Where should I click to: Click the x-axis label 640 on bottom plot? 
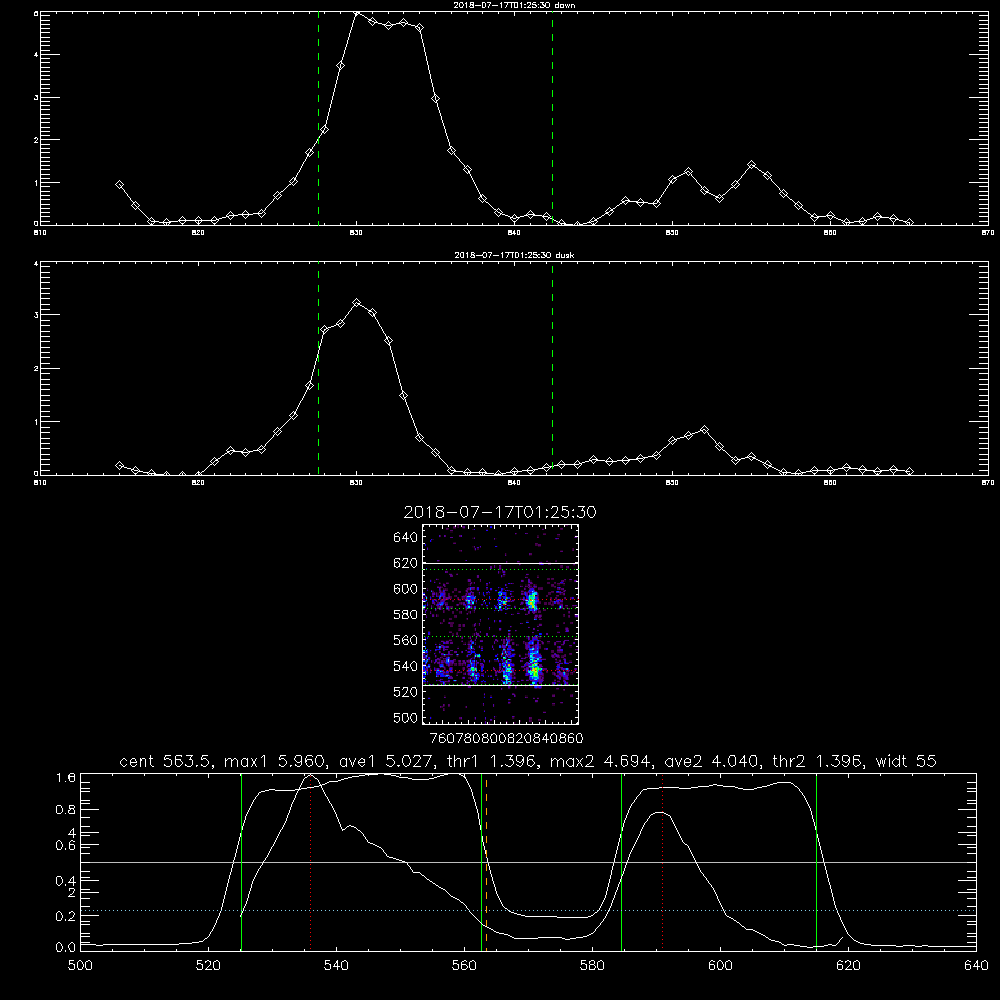[976, 966]
